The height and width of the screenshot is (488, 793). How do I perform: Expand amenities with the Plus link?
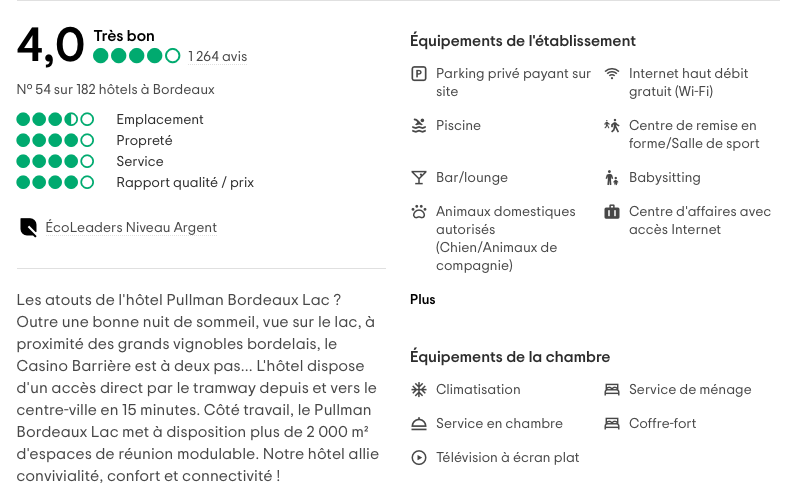coord(423,299)
